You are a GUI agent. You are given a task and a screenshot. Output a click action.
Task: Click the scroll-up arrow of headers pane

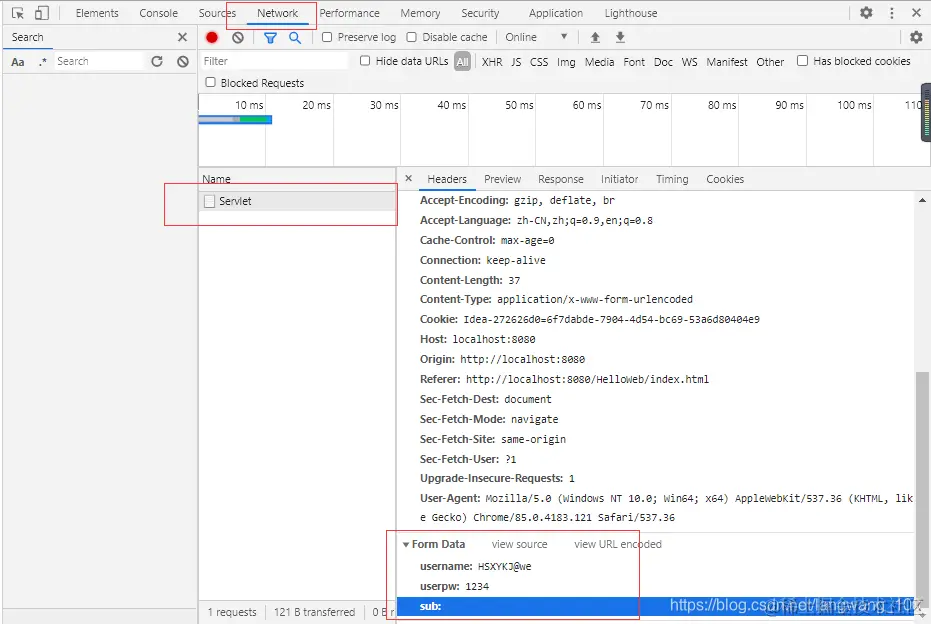922,200
